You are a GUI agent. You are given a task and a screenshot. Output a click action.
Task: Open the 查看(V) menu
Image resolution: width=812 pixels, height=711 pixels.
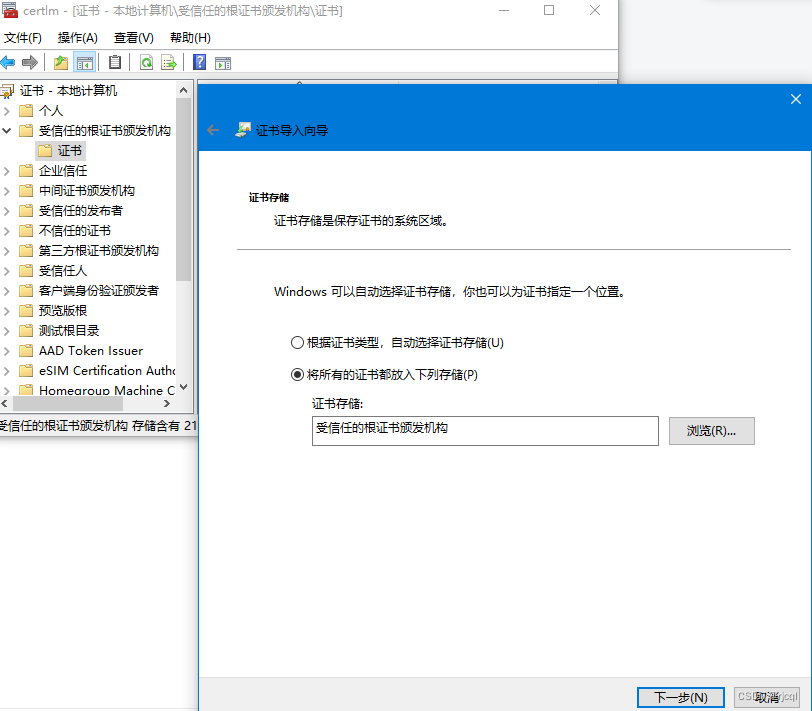point(133,37)
